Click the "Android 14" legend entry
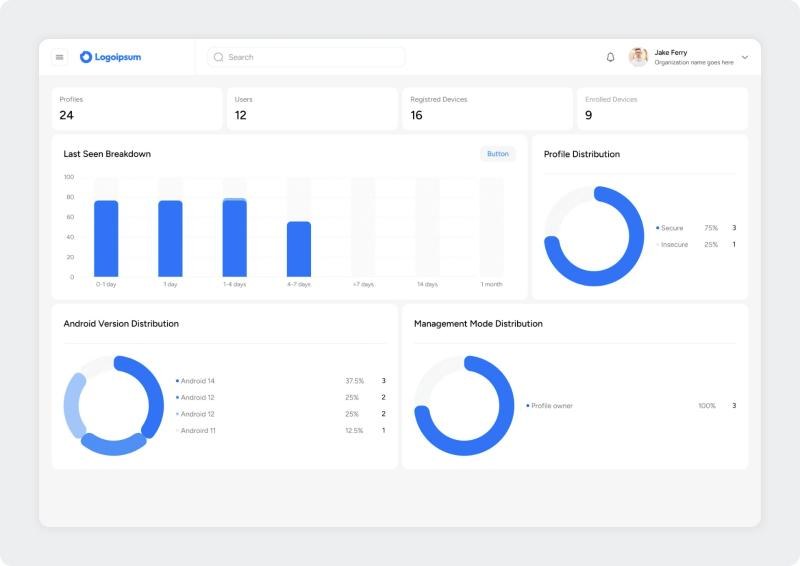The image size is (800, 566). click(195, 381)
